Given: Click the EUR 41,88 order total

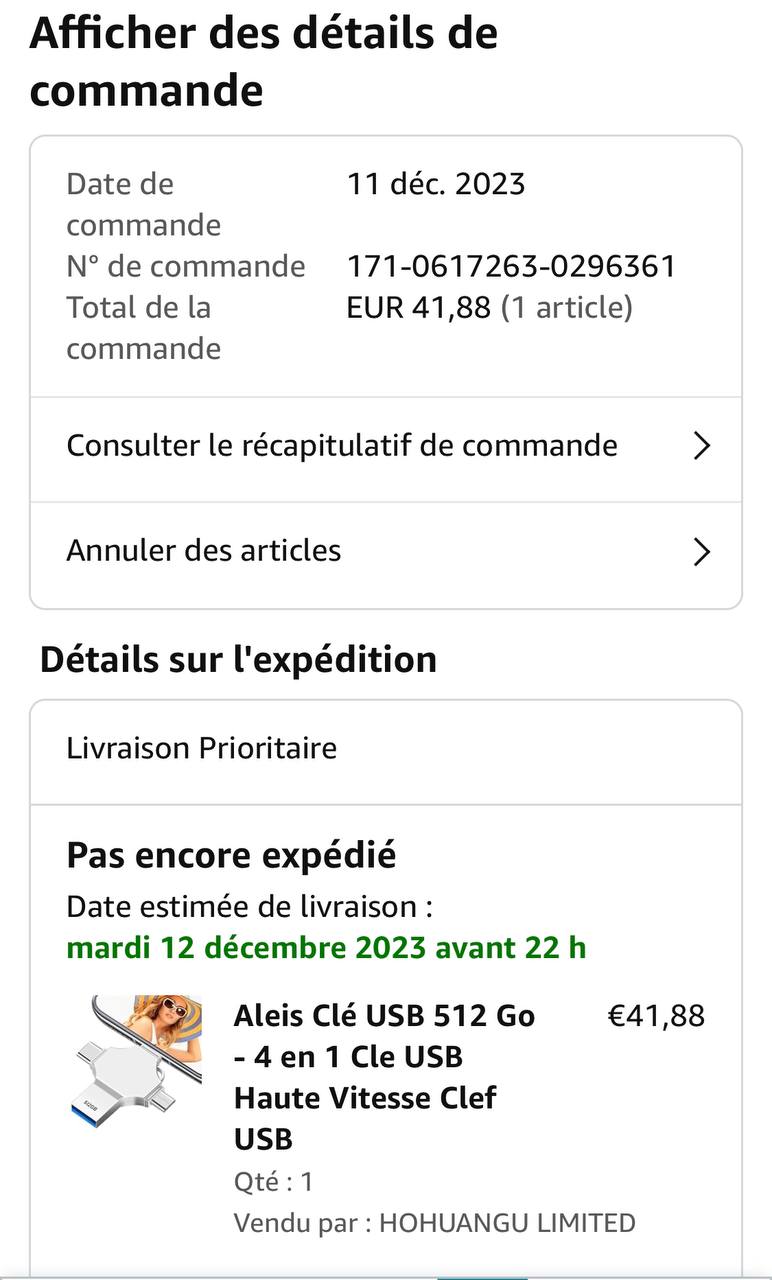Looking at the screenshot, I should [418, 308].
